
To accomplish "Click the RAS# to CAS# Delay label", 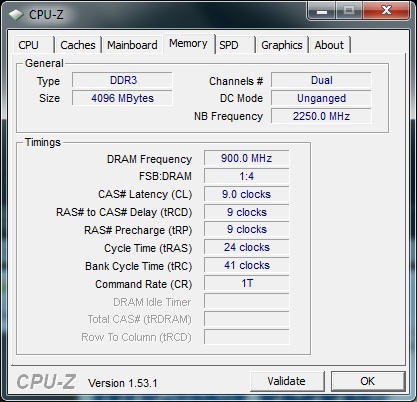I will [124, 212].
